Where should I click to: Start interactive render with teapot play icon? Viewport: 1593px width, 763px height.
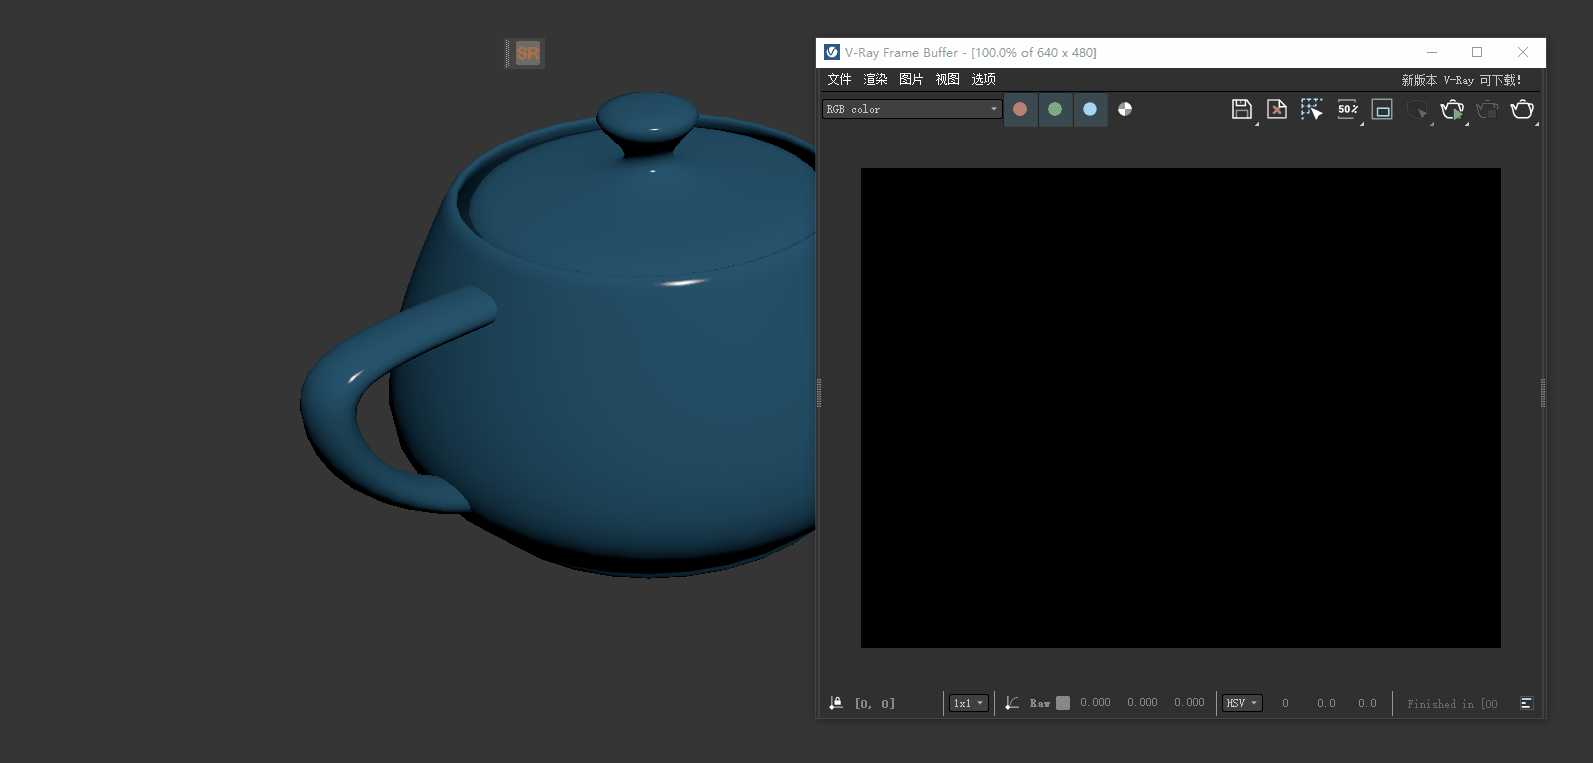(1452, 110)
